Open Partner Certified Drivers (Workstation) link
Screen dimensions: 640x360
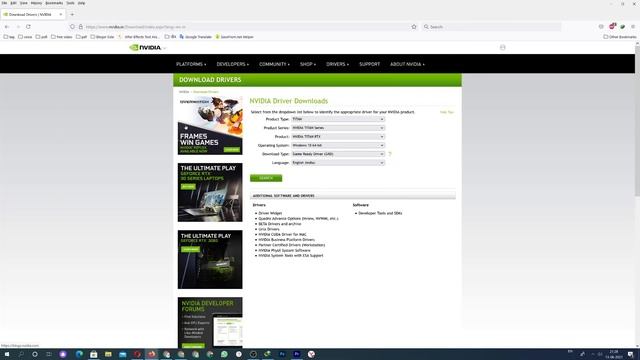[292, 245]
